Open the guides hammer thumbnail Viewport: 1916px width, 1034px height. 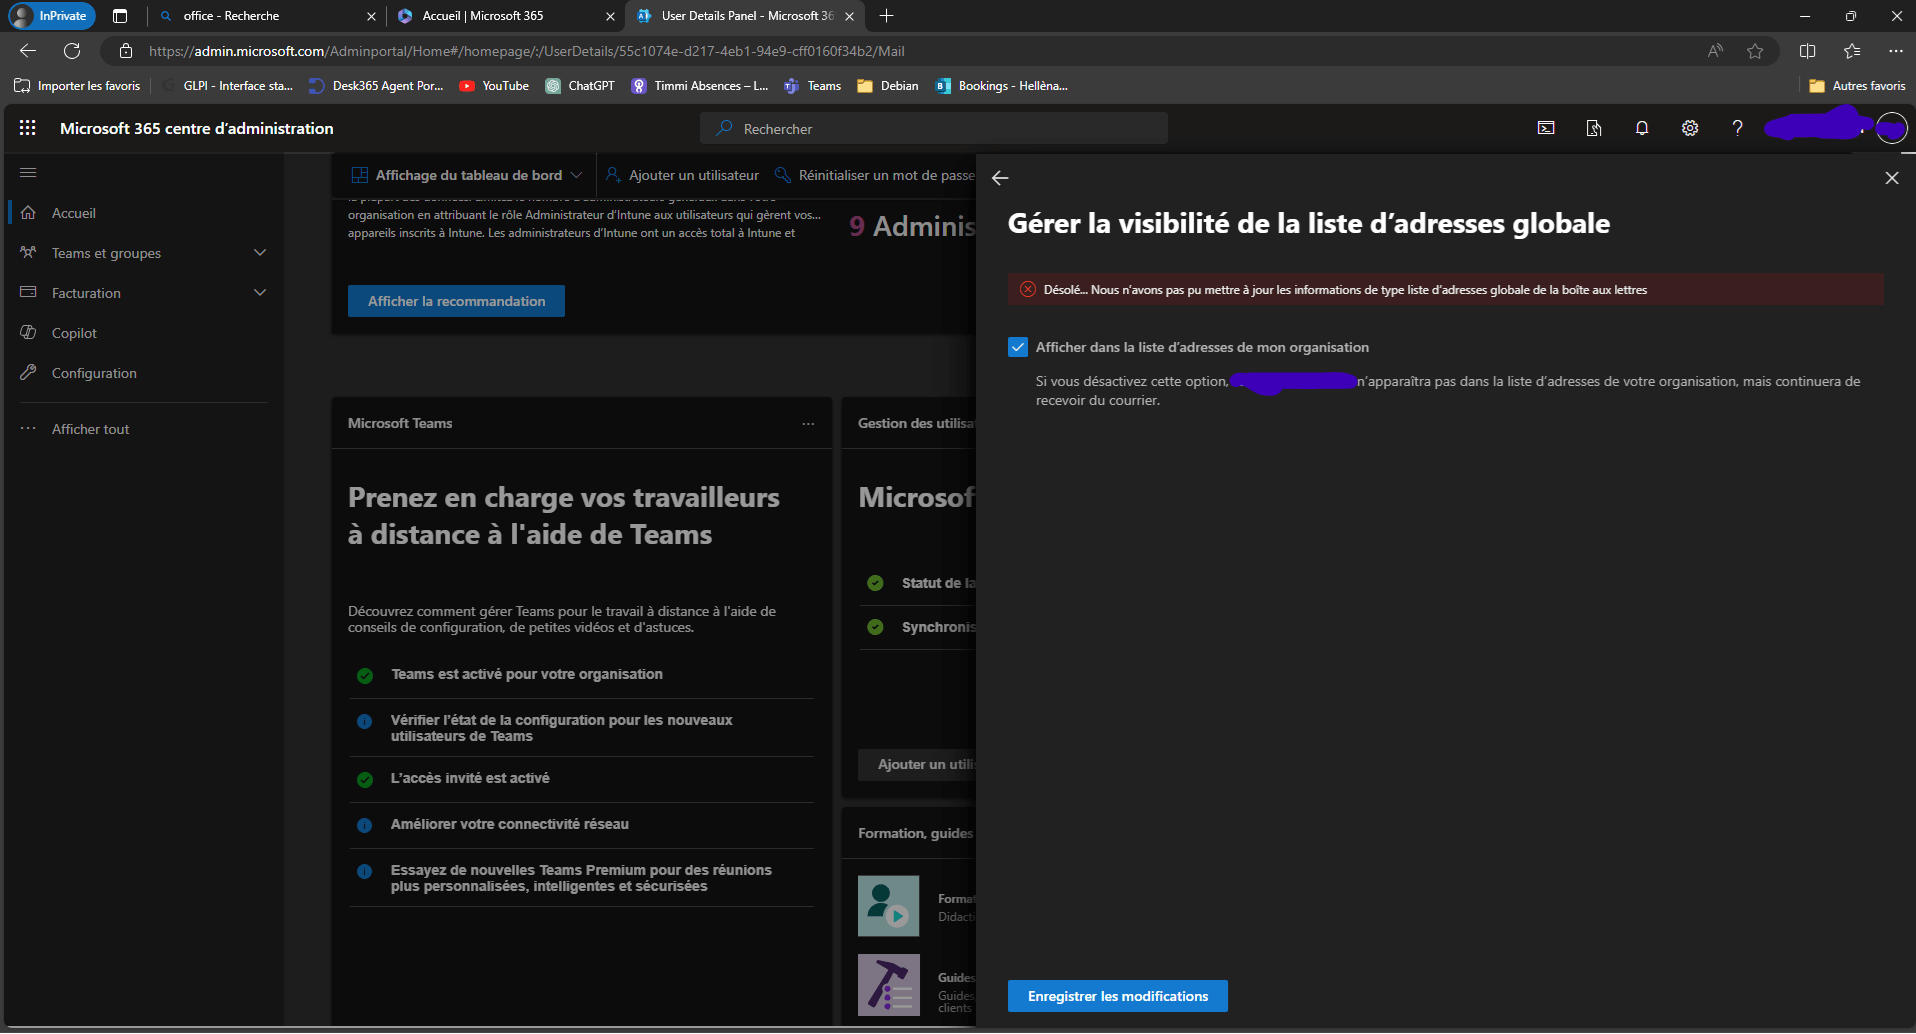click(x=888, y=985)
